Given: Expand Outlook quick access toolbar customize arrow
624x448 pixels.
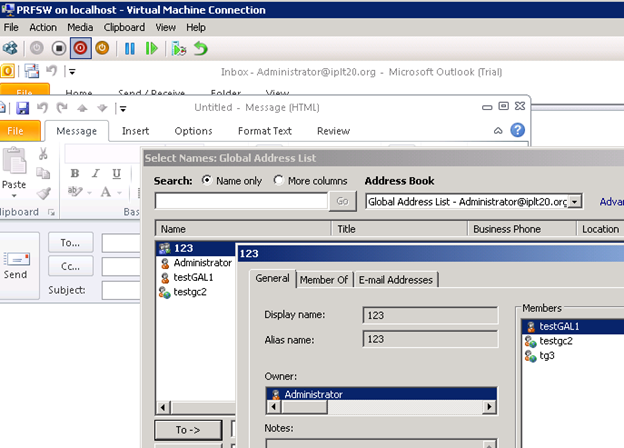Looking at the screenshot, I should click(72, 72).
